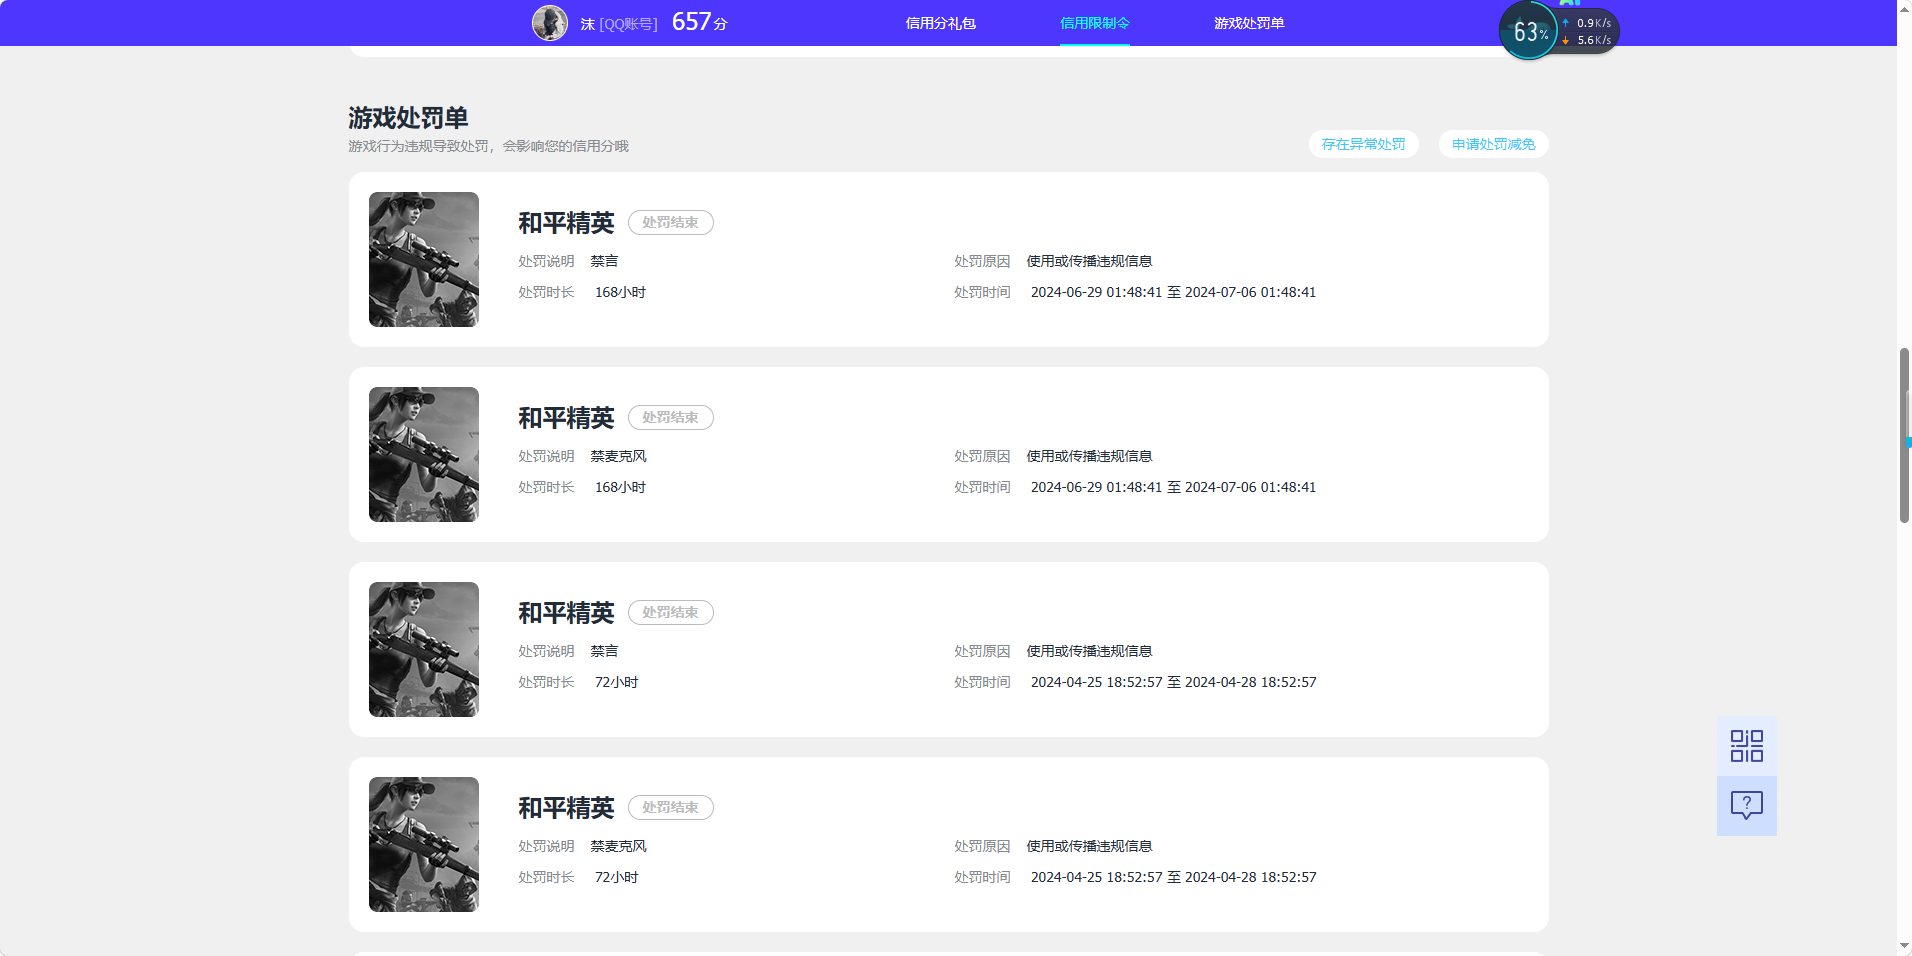Click 禁麦克风 value in the 168小时 record
The width and height of the screenshot is (1912, 956).
(x=618, y=456)
